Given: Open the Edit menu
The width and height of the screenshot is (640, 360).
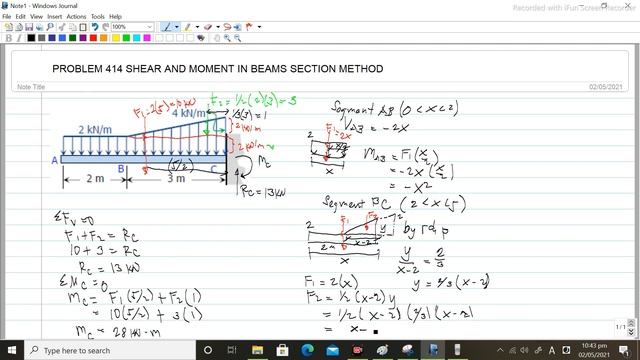Looking at the screenshot, I should click(x=20, y=16).
